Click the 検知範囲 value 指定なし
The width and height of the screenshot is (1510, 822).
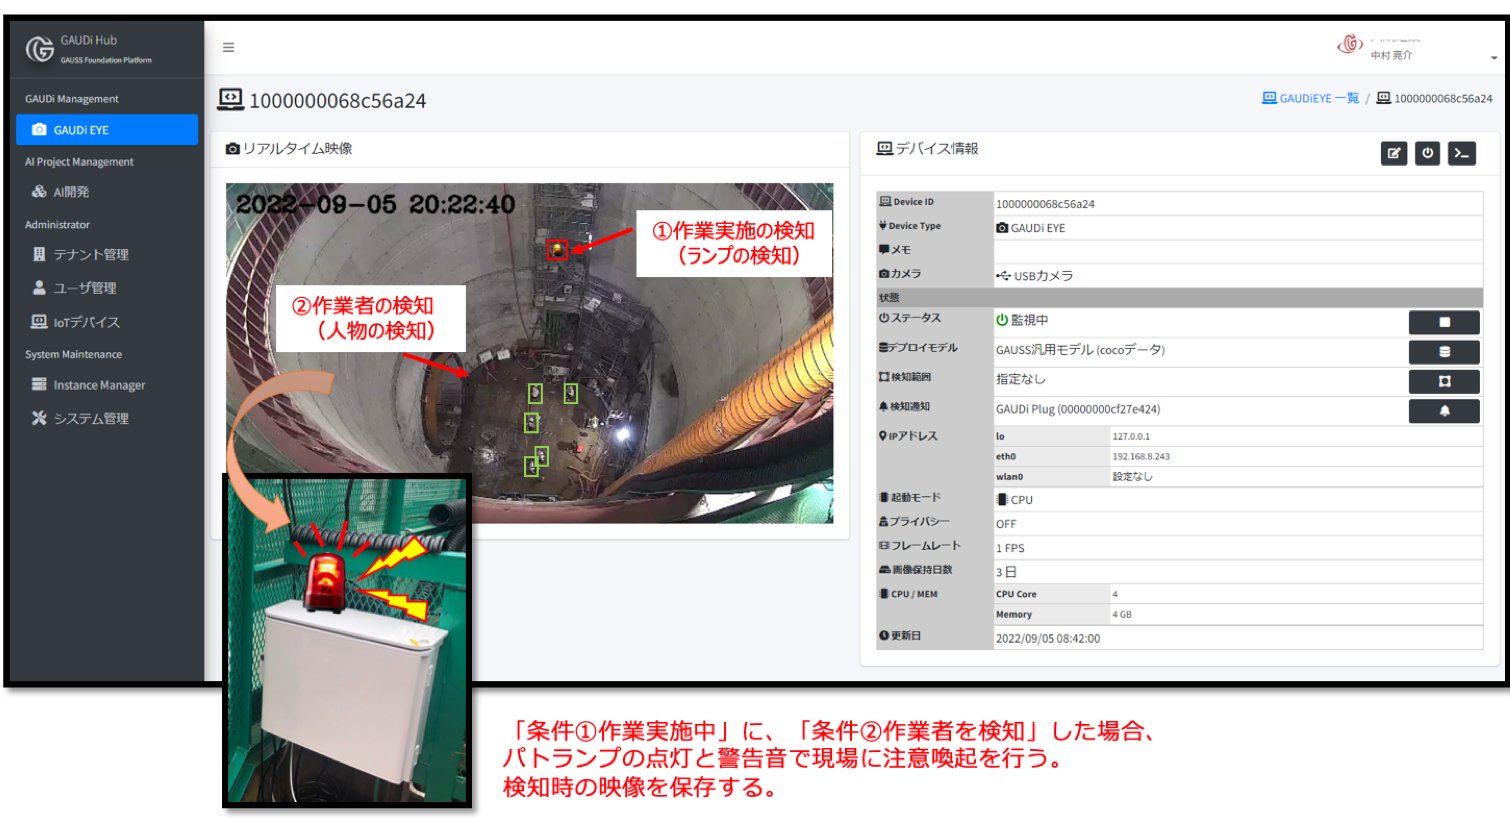pos(1021,379)
